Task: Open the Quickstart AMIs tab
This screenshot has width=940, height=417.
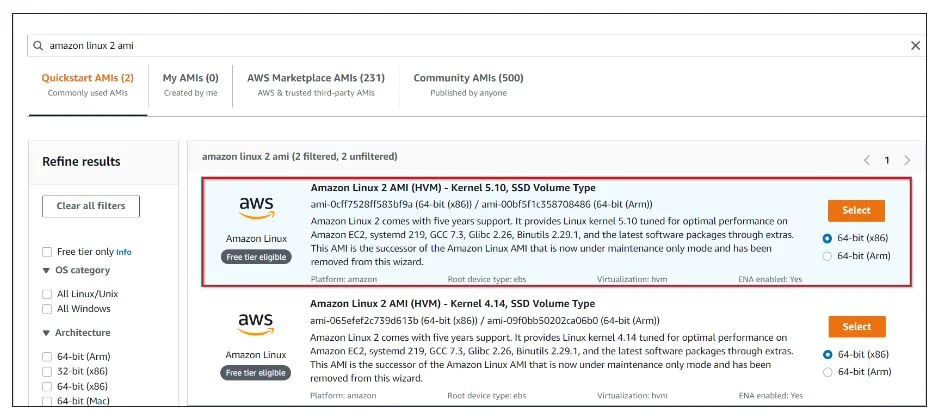Action: 88,84
